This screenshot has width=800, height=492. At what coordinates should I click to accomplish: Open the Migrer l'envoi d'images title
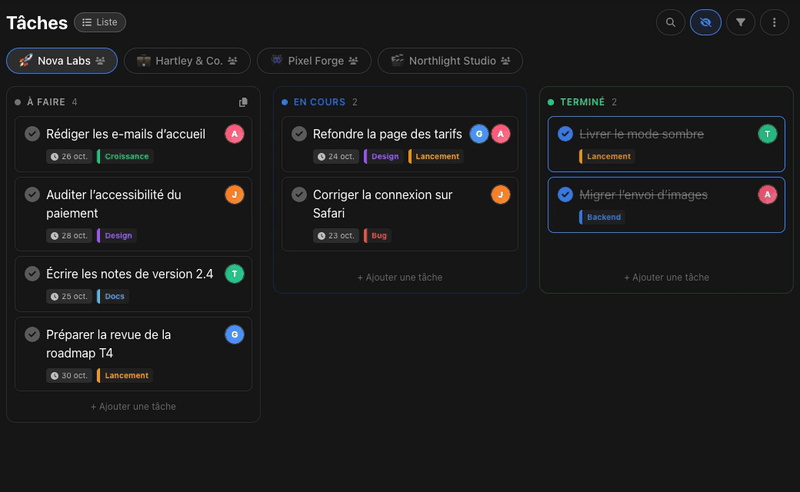coord(643,195)
